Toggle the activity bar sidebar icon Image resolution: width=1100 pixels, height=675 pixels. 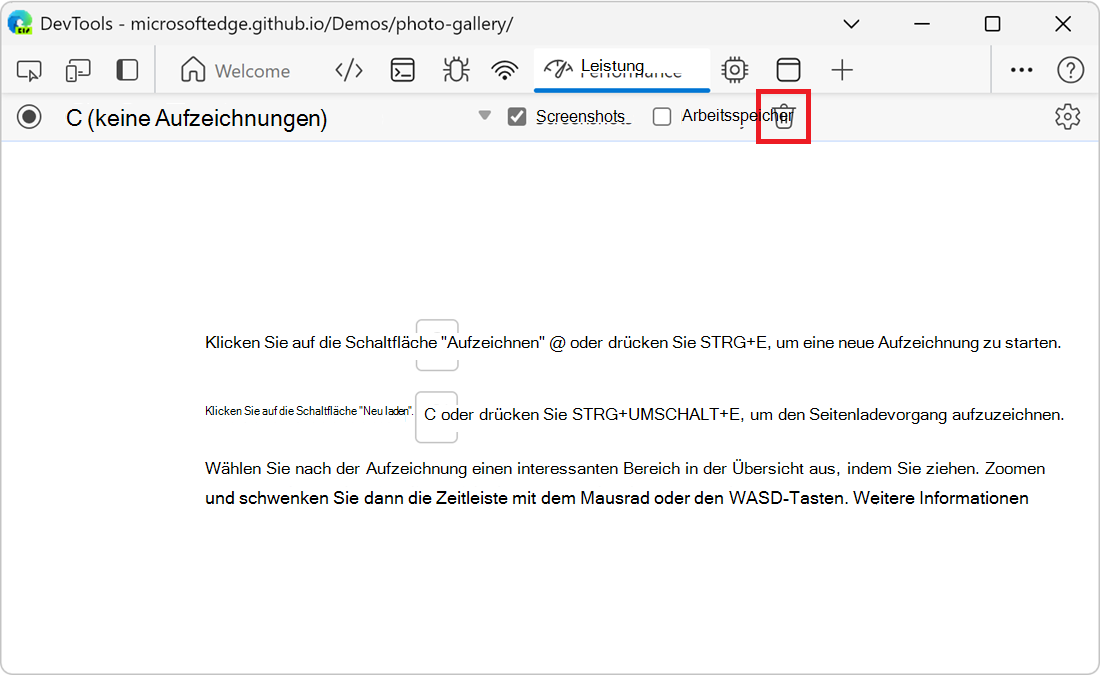coord(127,70)
